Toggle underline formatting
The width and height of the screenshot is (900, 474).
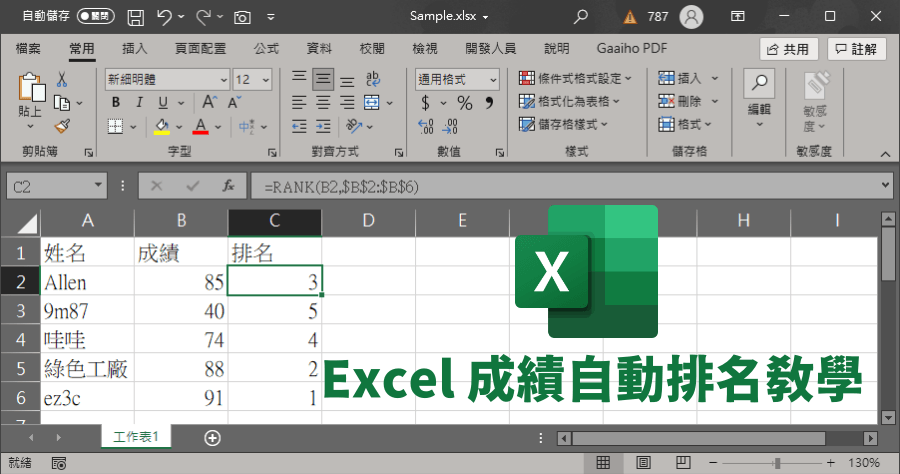coord(163,102)
